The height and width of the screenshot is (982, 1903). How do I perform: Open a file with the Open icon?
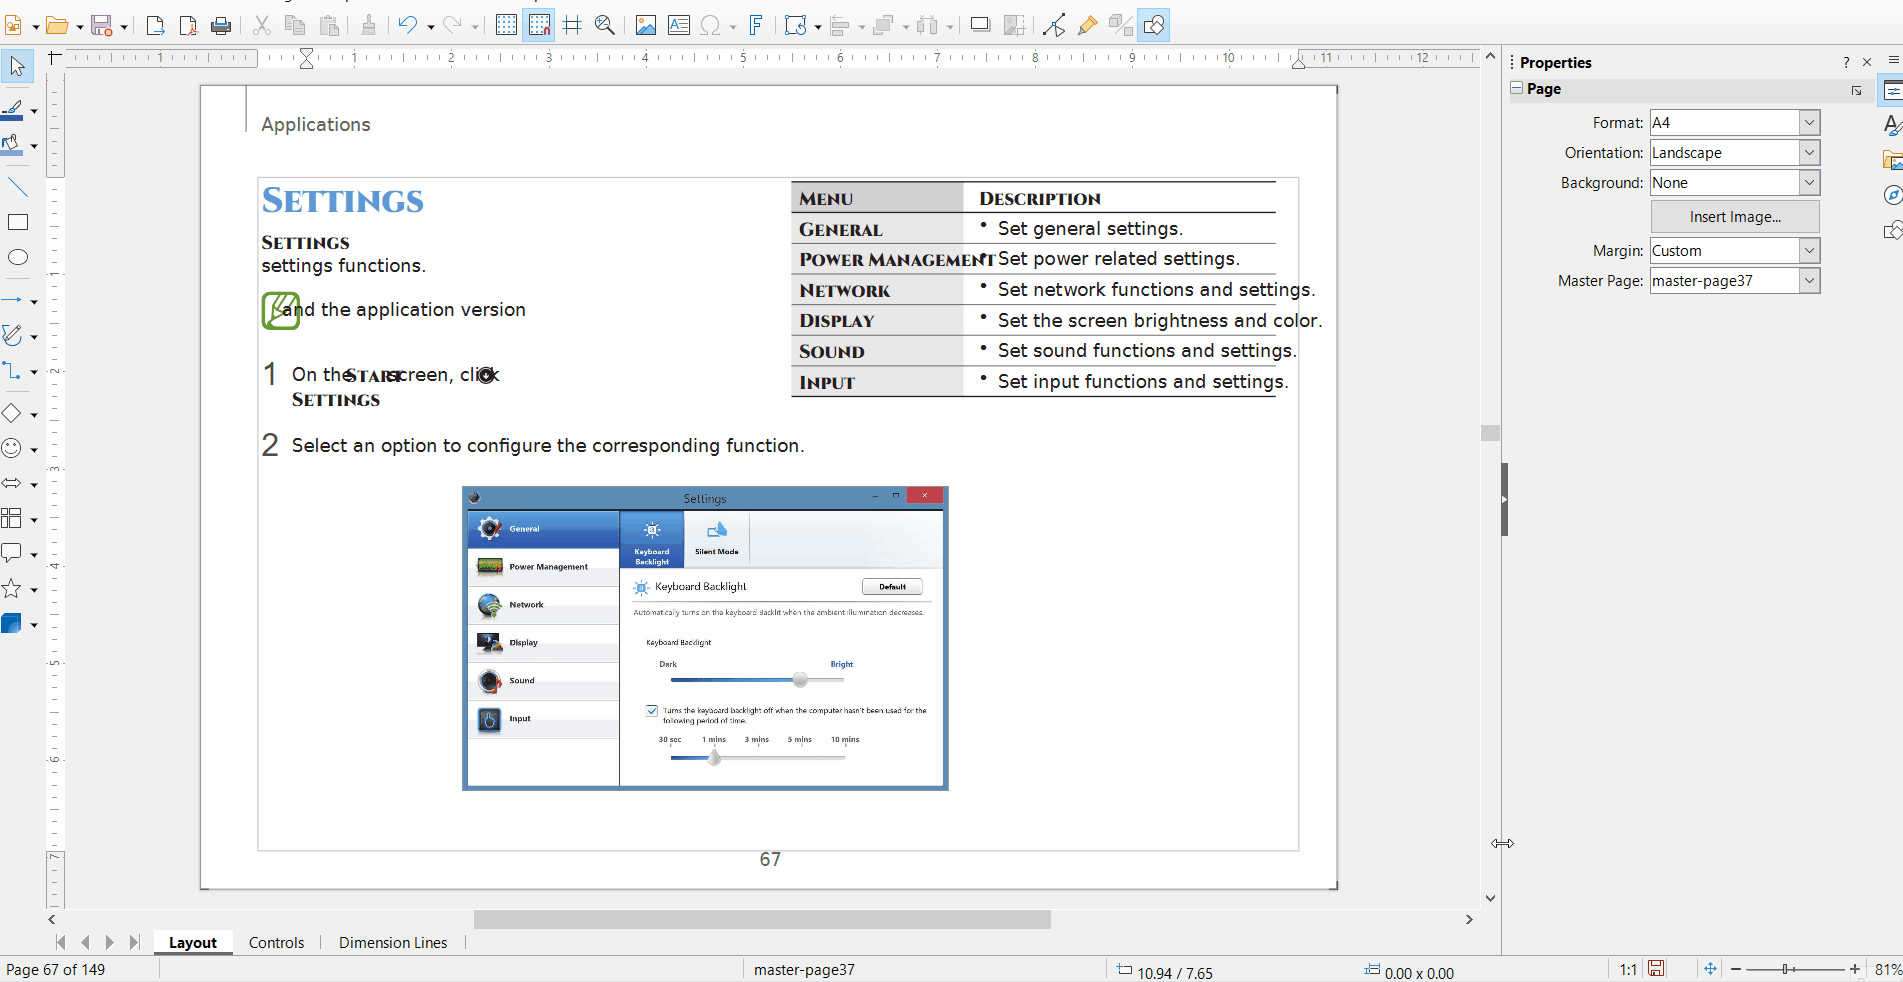(x=57, y=25)
